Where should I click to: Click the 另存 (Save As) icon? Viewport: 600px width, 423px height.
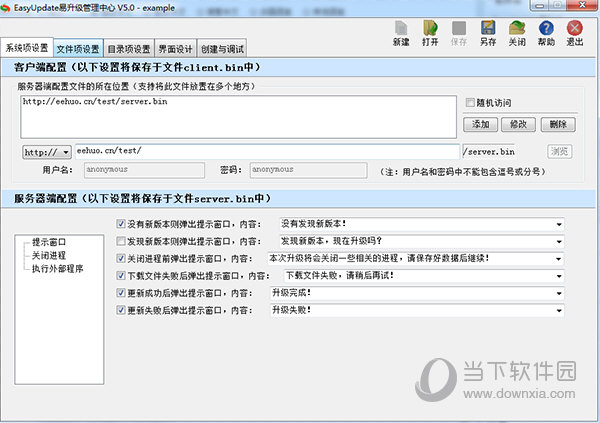tap(488, 33)
